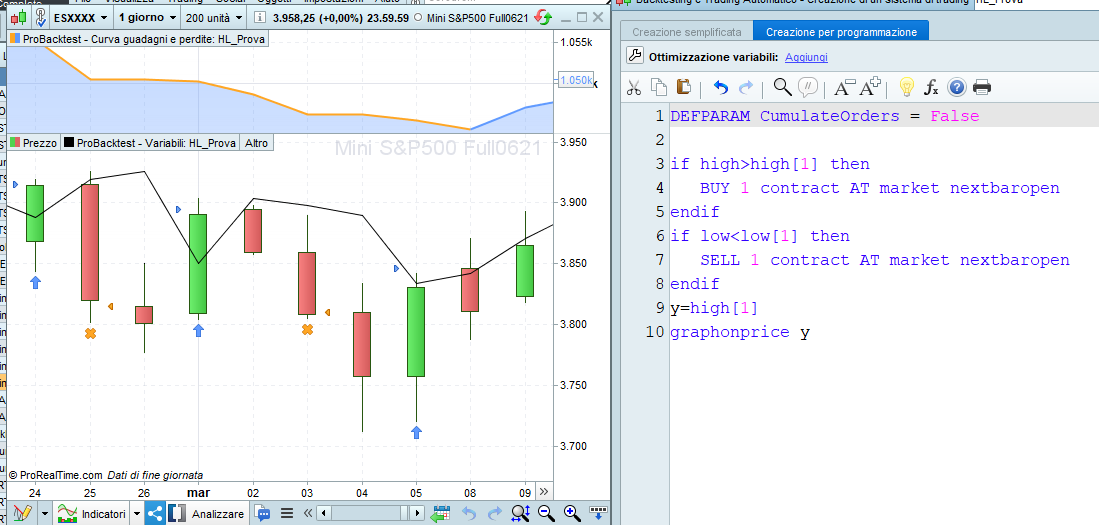Click the printer icon in editor toolbar
Viewport: 1099px width, 525px height.
click(x=982, y=87)
